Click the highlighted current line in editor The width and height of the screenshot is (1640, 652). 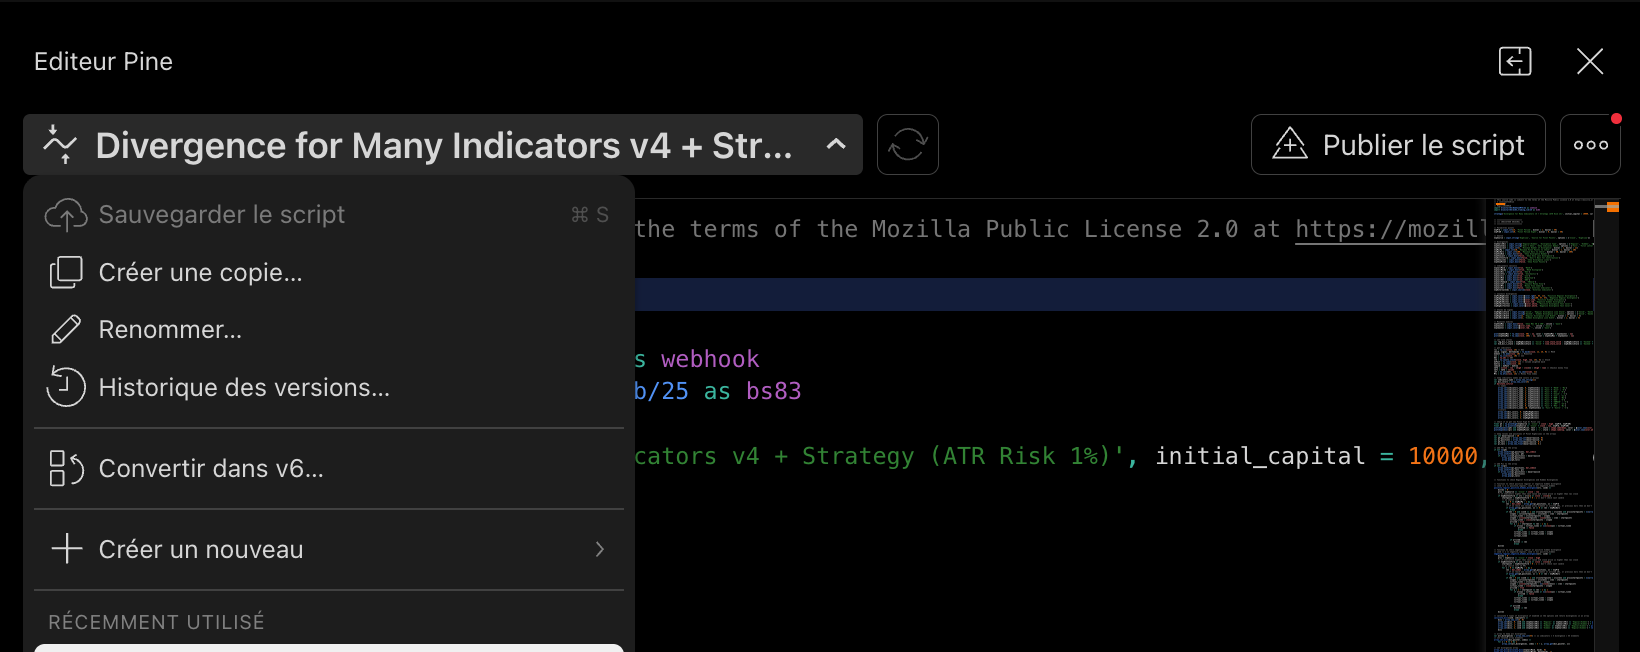pyautogui.click(x=1060, y=294)
